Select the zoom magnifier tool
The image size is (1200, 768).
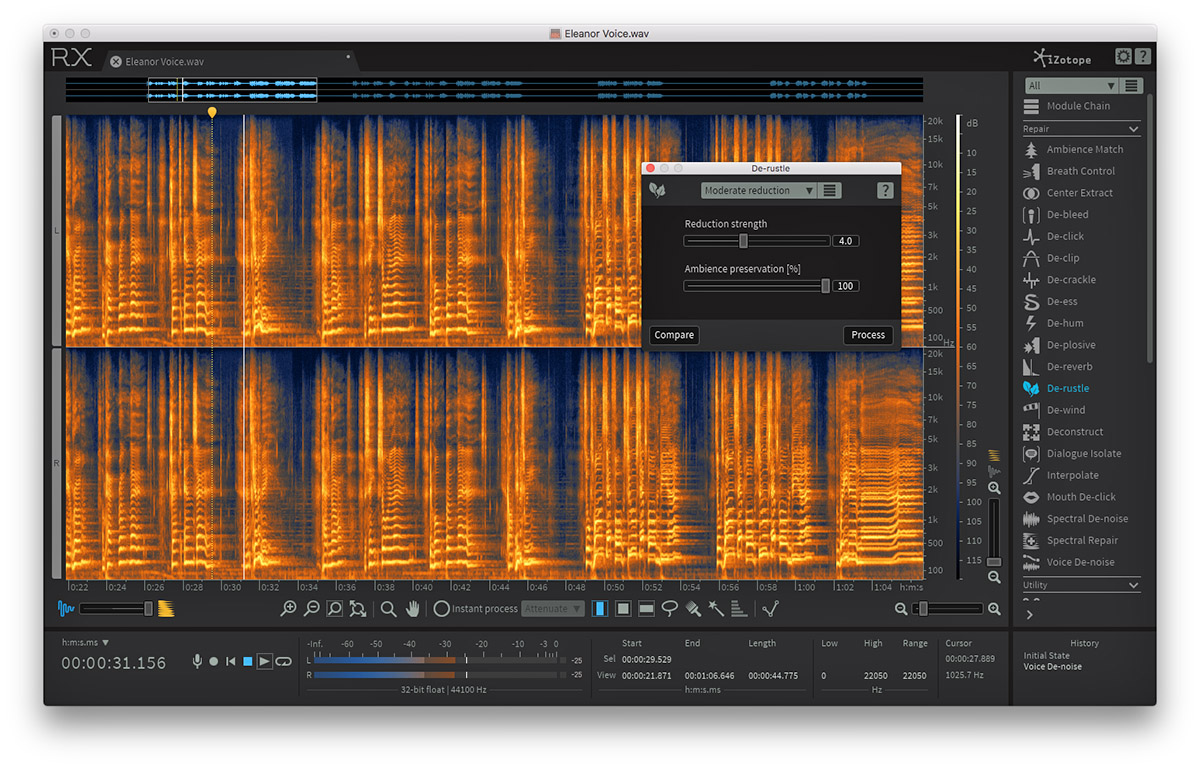click(x=388, y=608)
